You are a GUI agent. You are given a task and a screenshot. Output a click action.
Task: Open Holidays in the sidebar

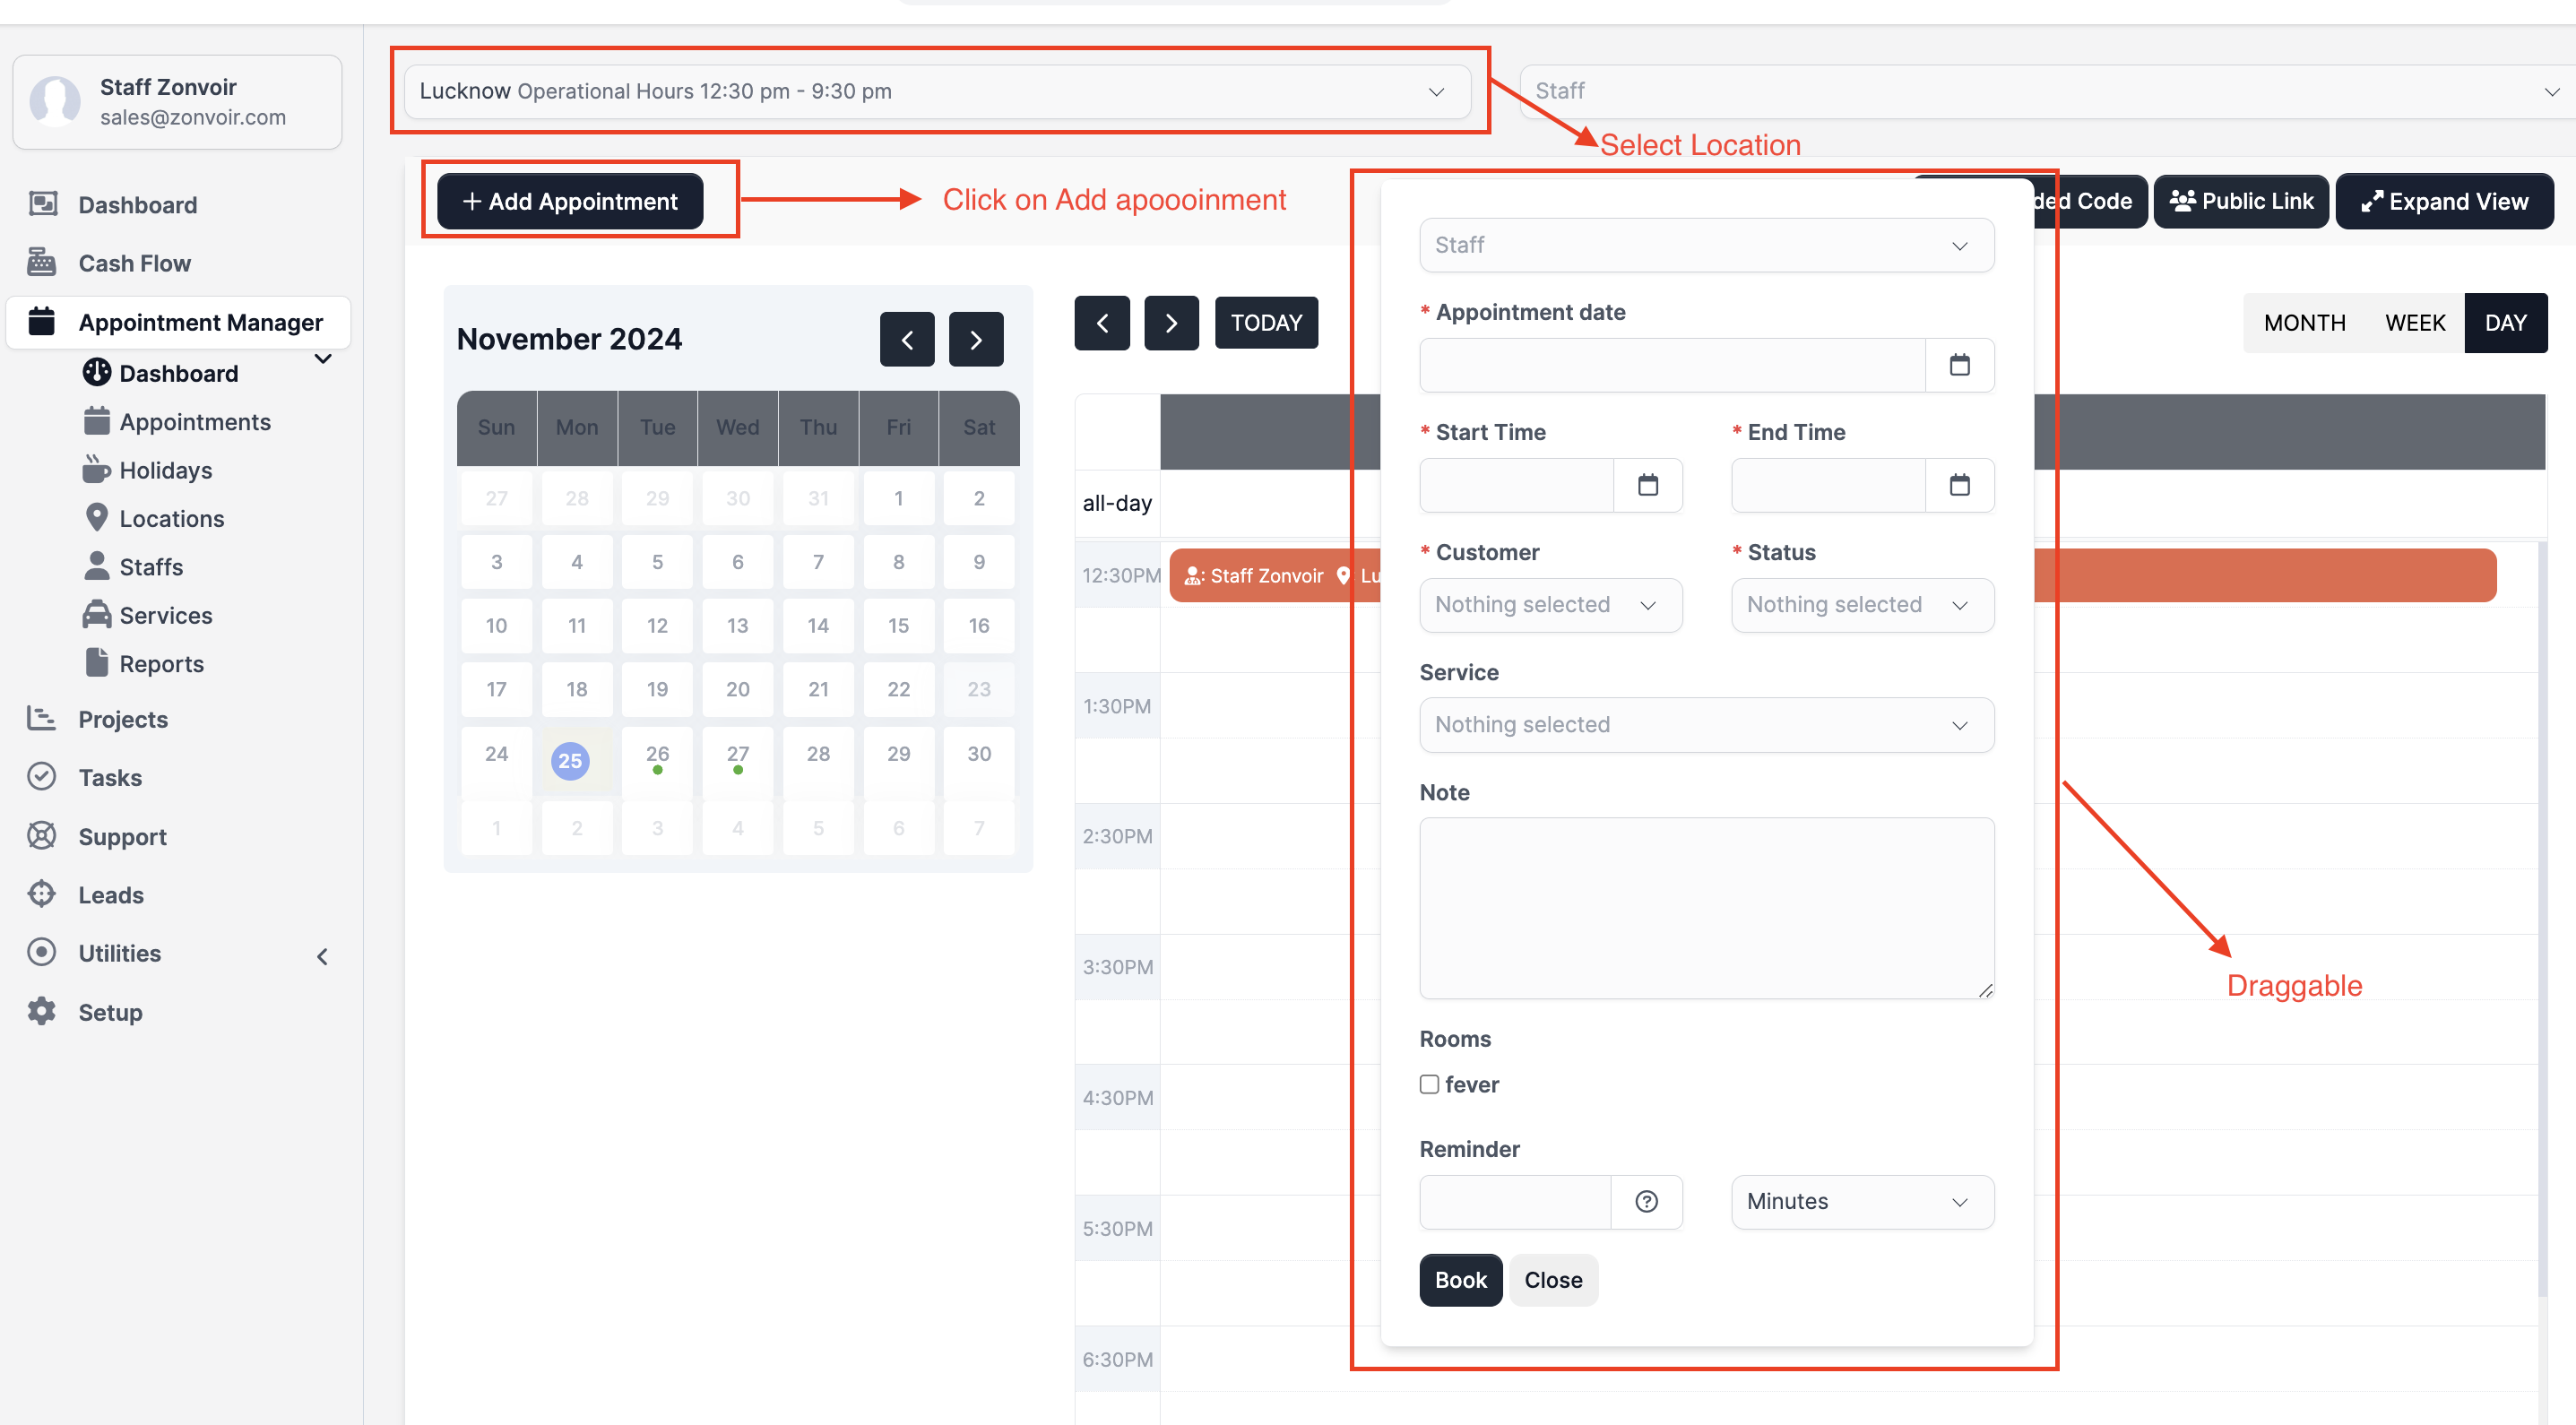click(x=165, y=470)
